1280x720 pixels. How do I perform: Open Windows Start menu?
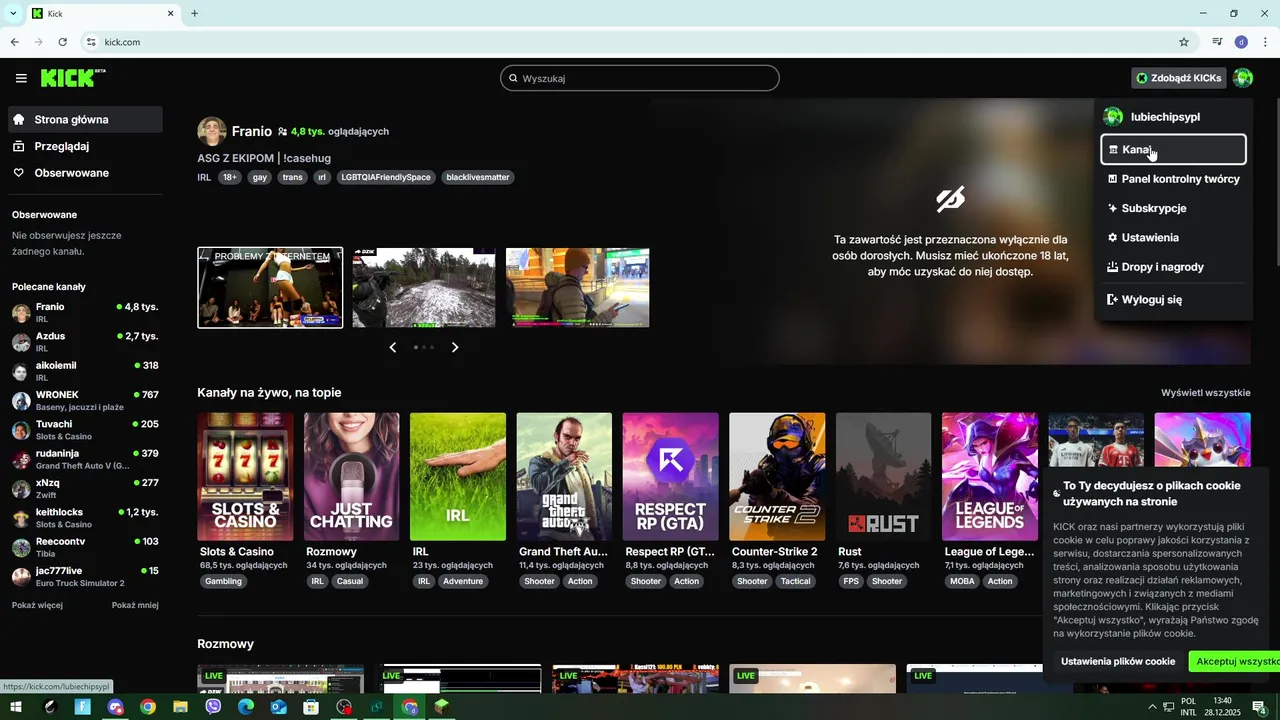coord(16,707)
